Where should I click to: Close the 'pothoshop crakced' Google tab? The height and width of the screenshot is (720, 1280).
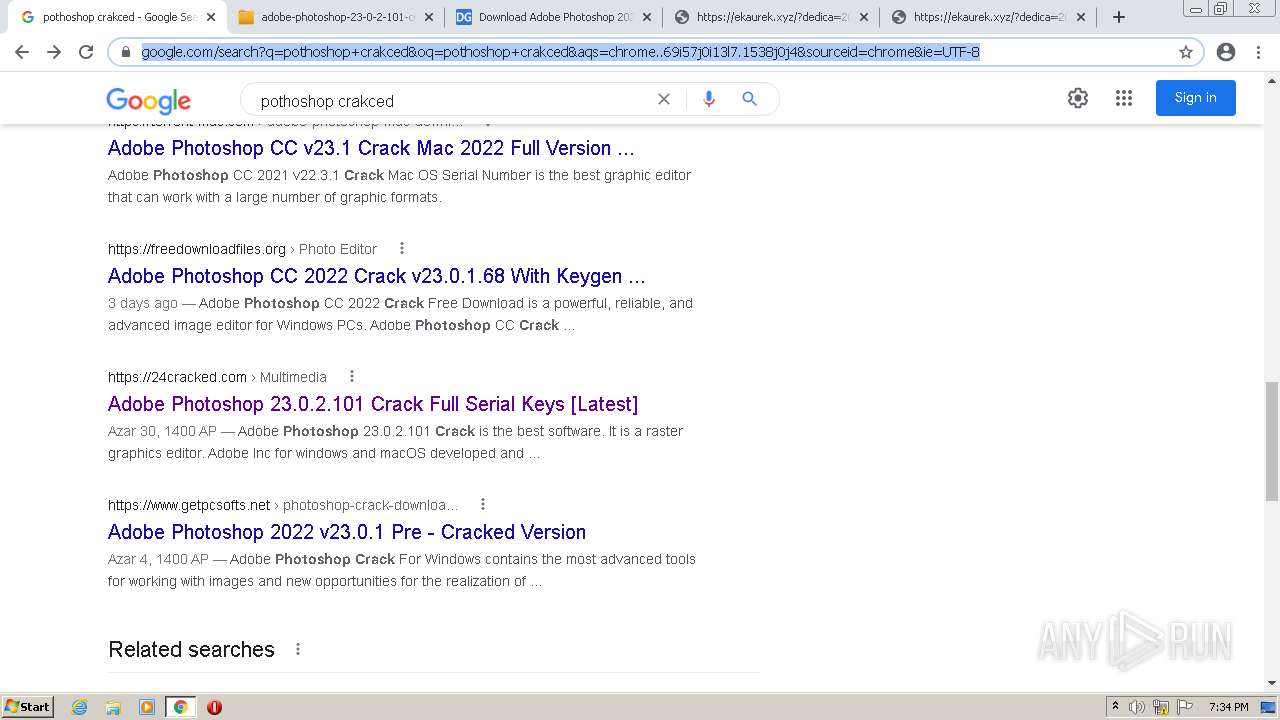[x=210, y=17]
